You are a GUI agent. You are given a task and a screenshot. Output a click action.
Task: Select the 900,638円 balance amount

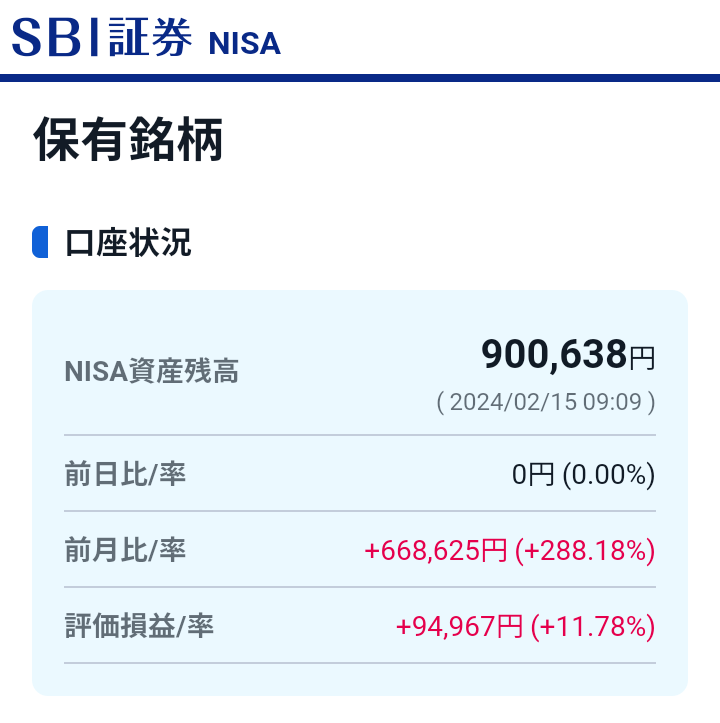(x=568, y=354)
